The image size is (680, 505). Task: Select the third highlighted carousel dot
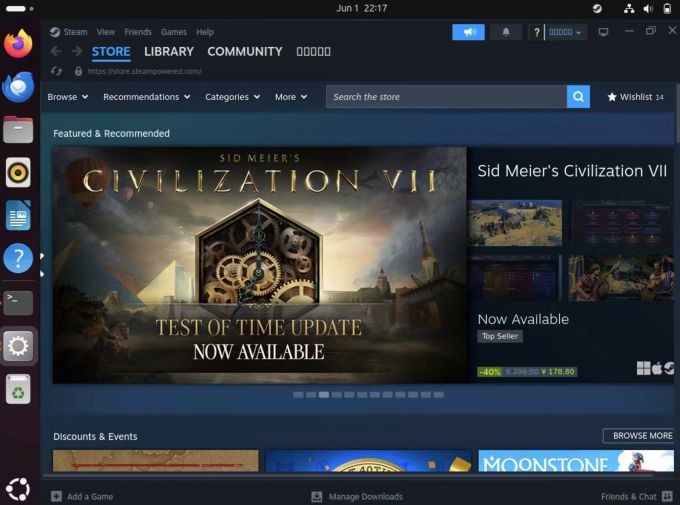pos(324,395)
